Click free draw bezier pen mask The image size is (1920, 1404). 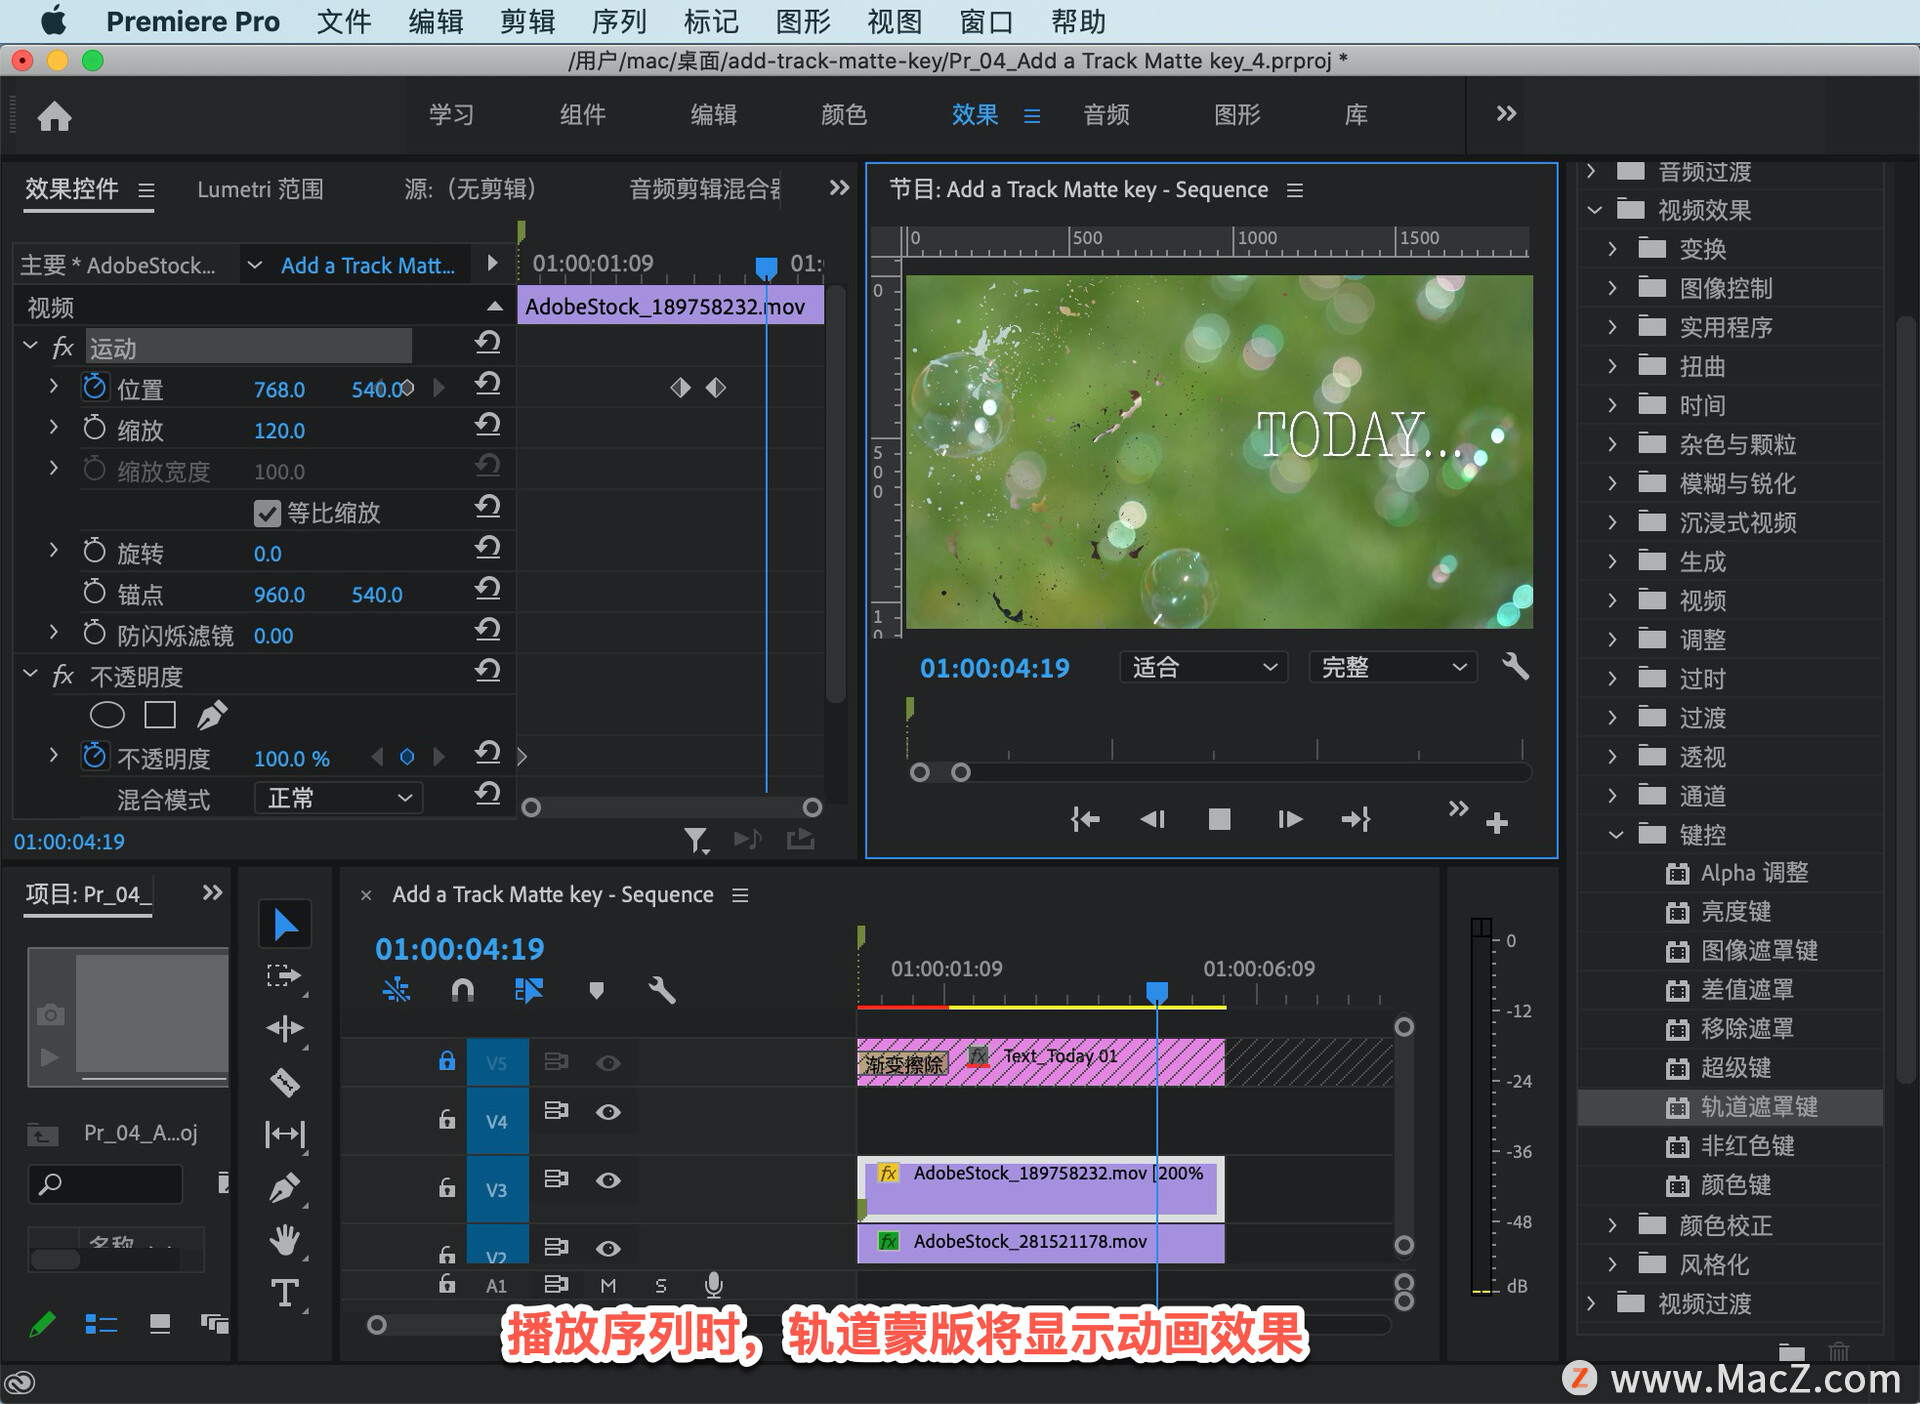(x=211, y=715)
